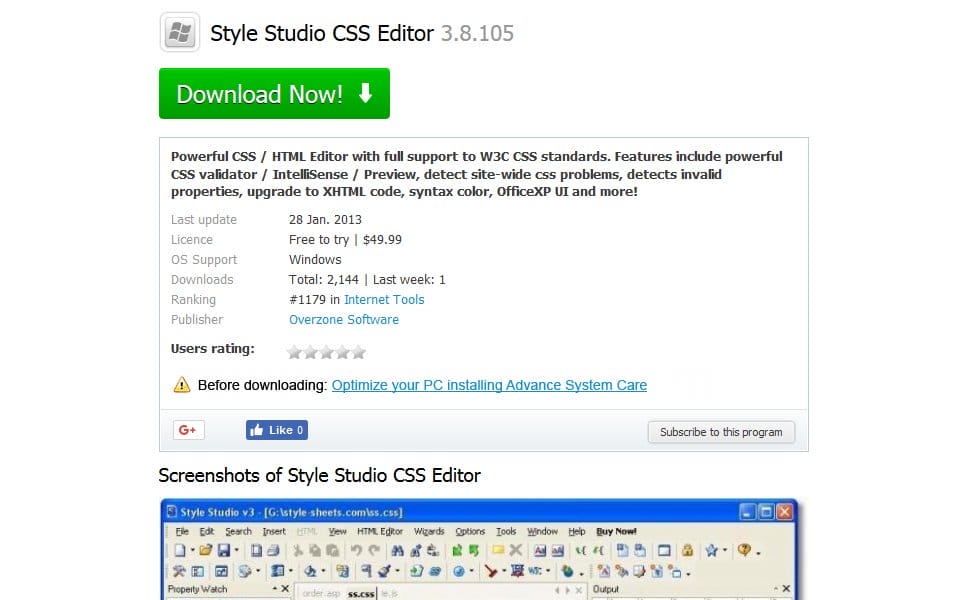954x600 pixels.
Task: Open the Search menu in Style Studio
Action: tap(238, 531)
